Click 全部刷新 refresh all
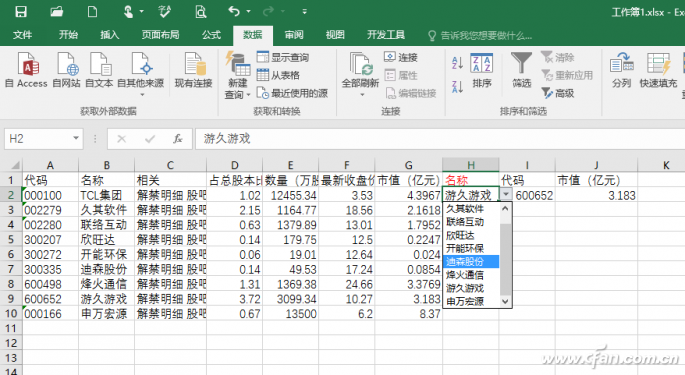The image size is (685, 375). coord(360,74)
